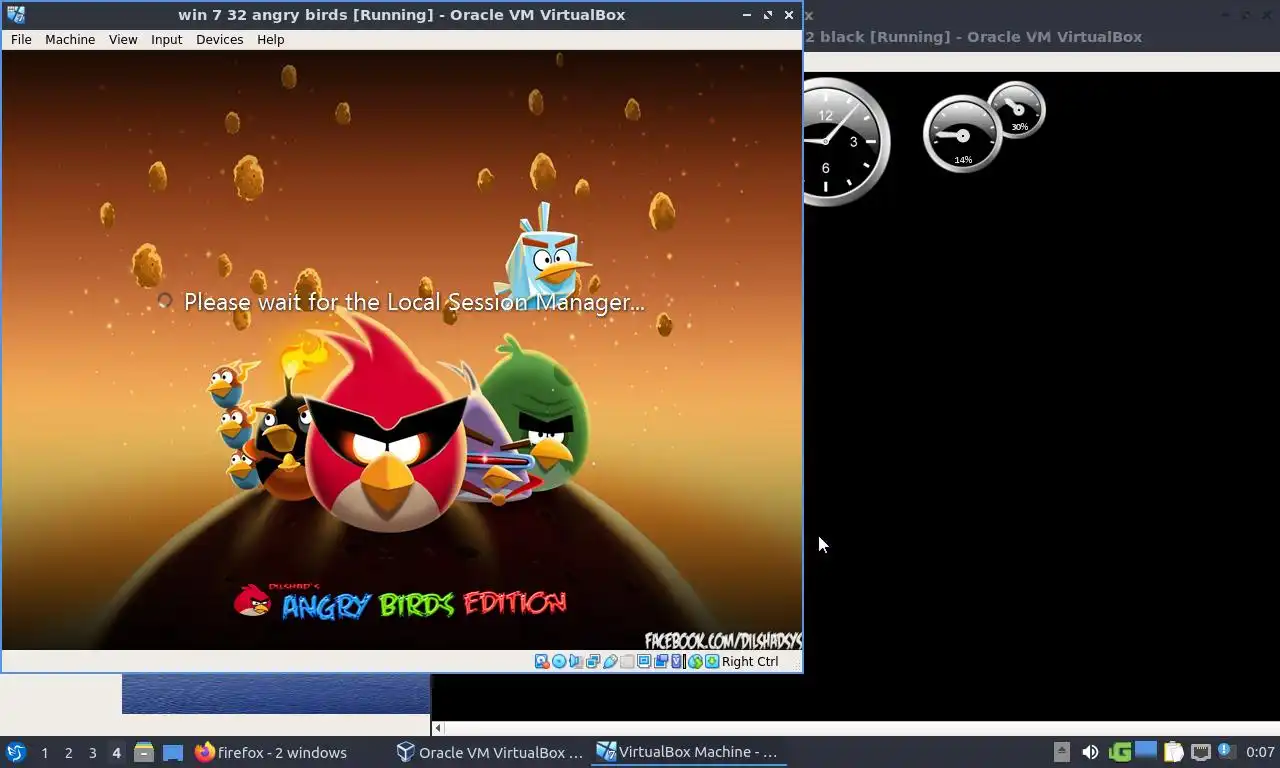The height and width of the screenshot is (768, 1280).
Task: Open the View menu
Action: click(x=123, y=39)
